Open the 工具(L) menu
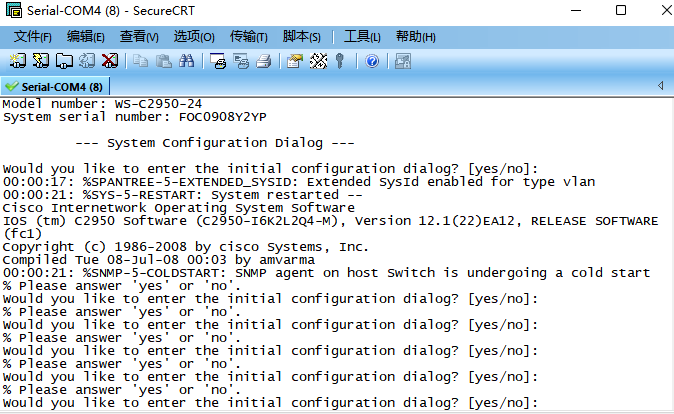Viewport: 674px width, 414px height. pyautogui.click(x=362, y=37)
